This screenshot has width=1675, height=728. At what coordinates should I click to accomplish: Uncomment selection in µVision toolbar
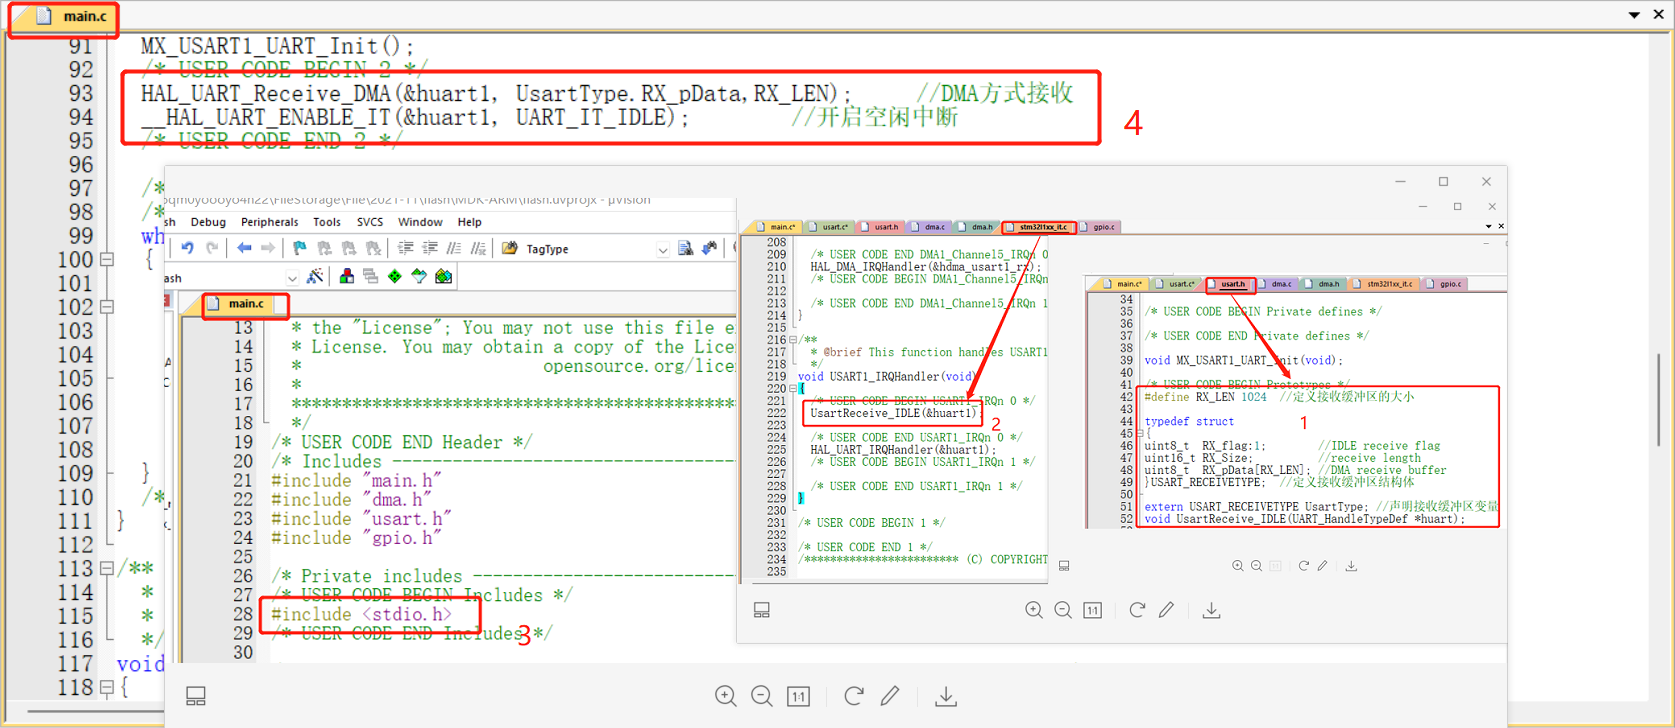click(479, 248)
